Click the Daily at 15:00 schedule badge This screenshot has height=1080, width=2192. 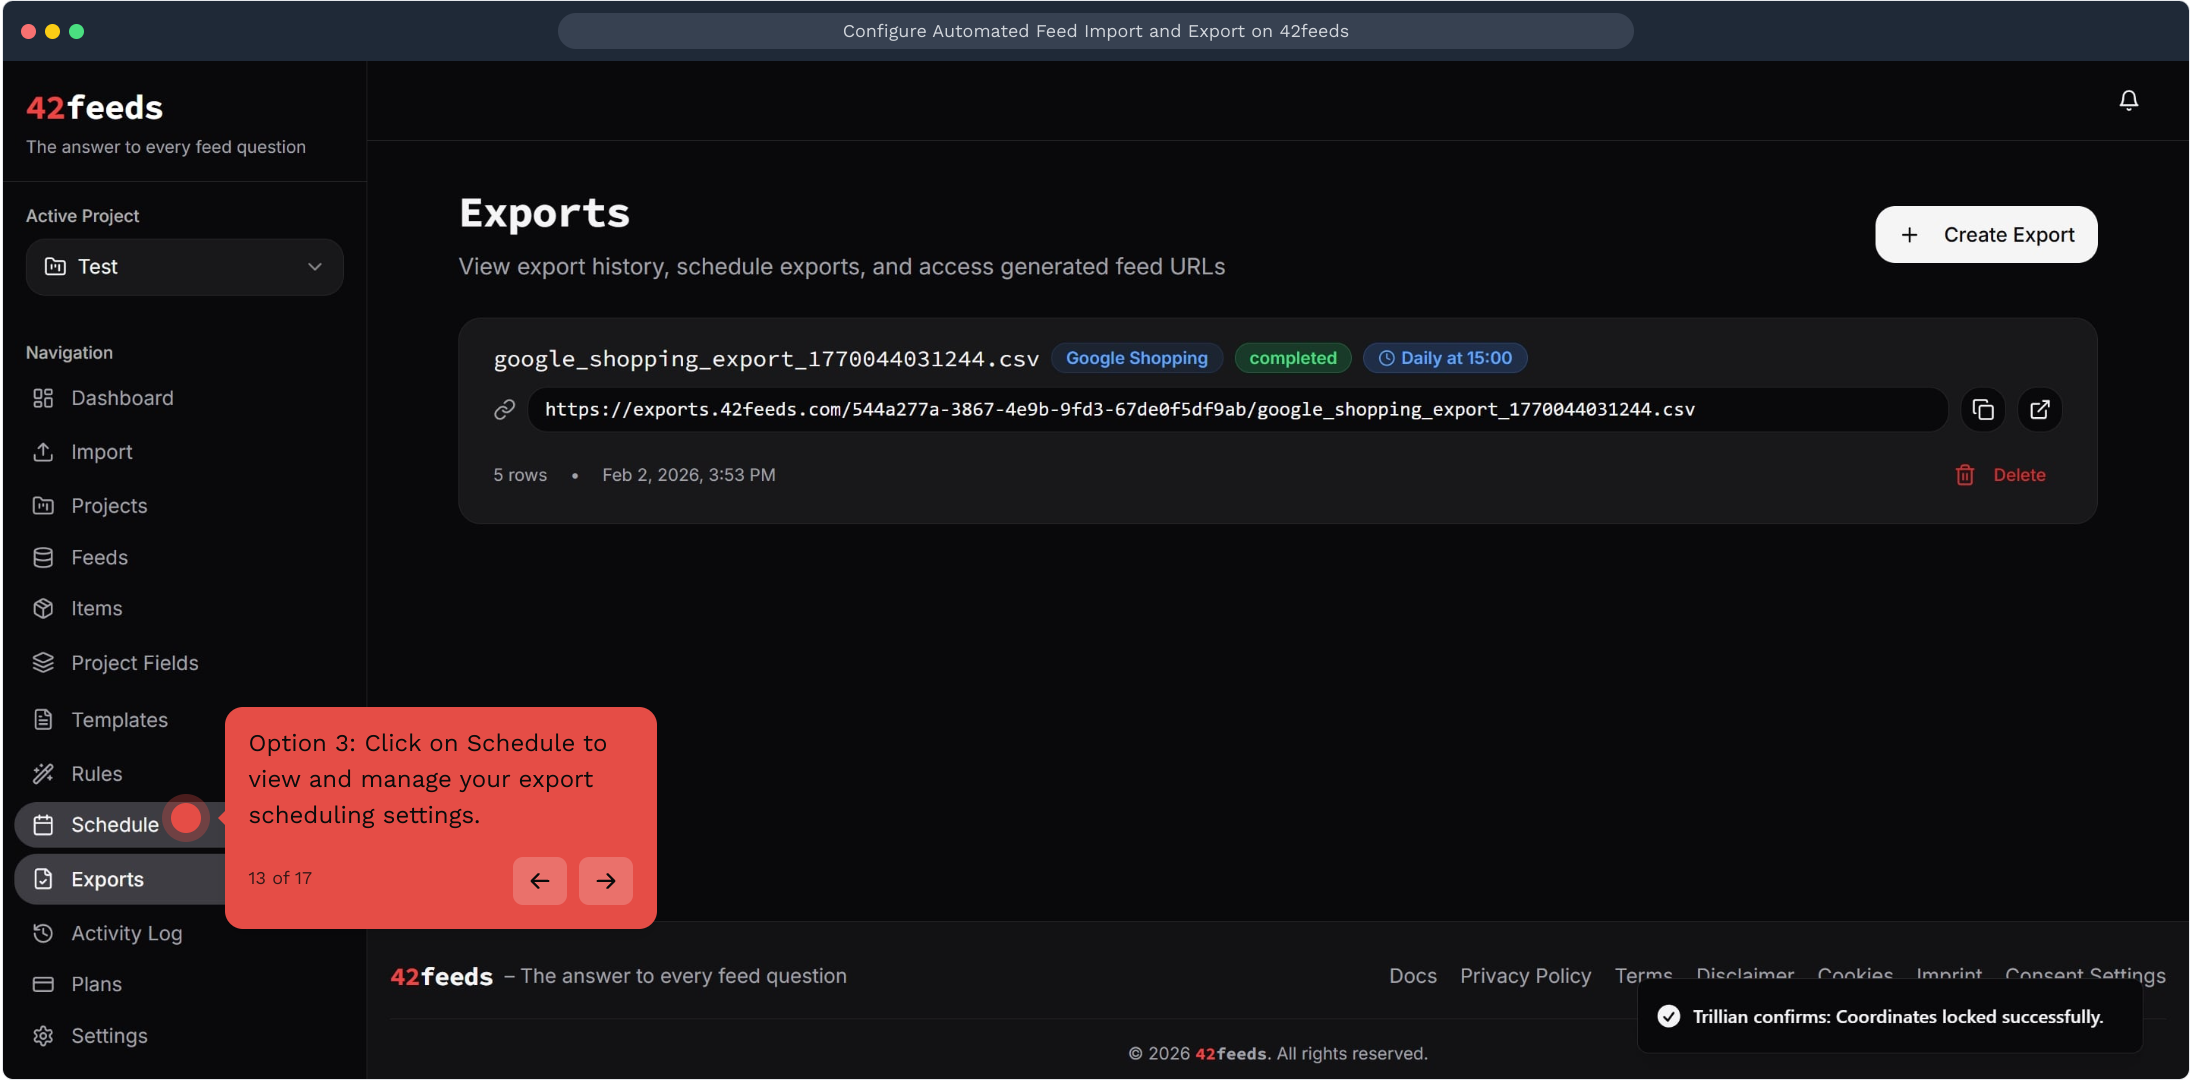(1444, 358)
